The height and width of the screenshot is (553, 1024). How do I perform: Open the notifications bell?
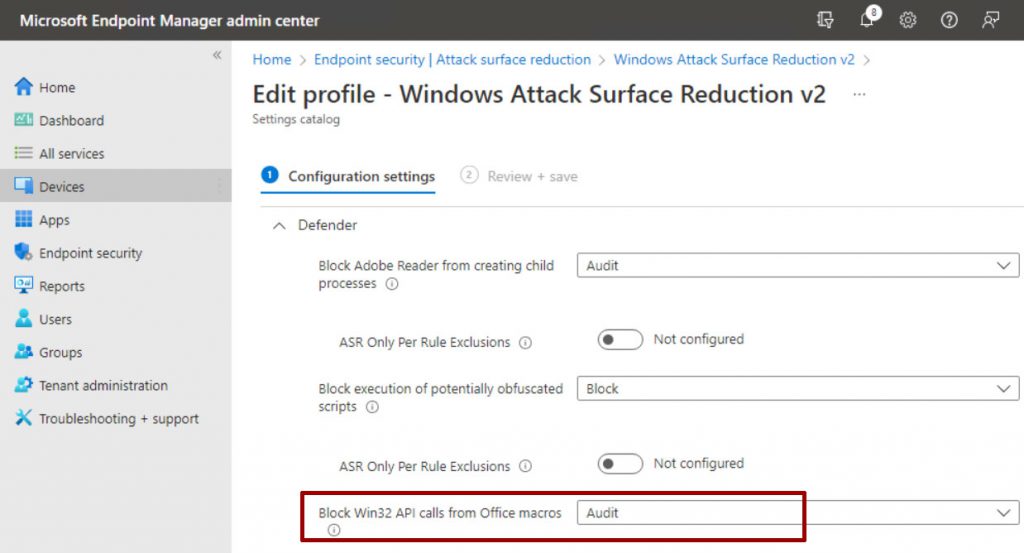click(867, 19)
